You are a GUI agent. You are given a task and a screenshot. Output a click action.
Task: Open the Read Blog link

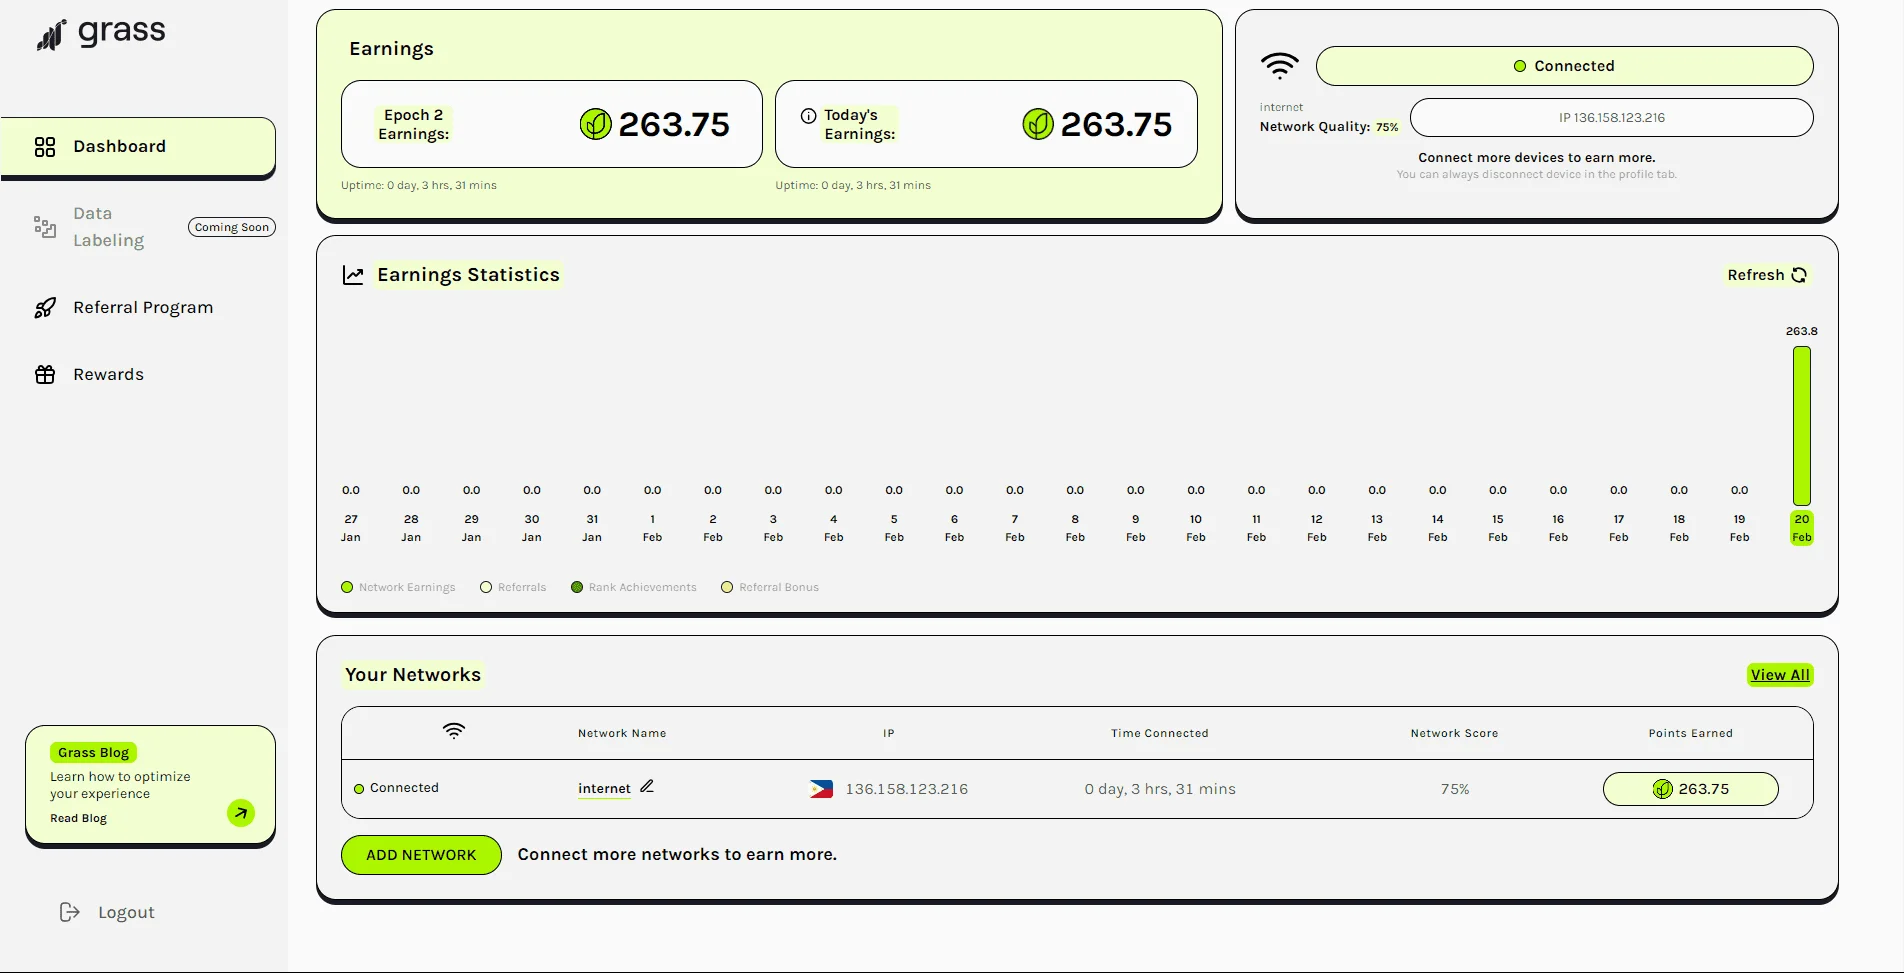[78, 818]
